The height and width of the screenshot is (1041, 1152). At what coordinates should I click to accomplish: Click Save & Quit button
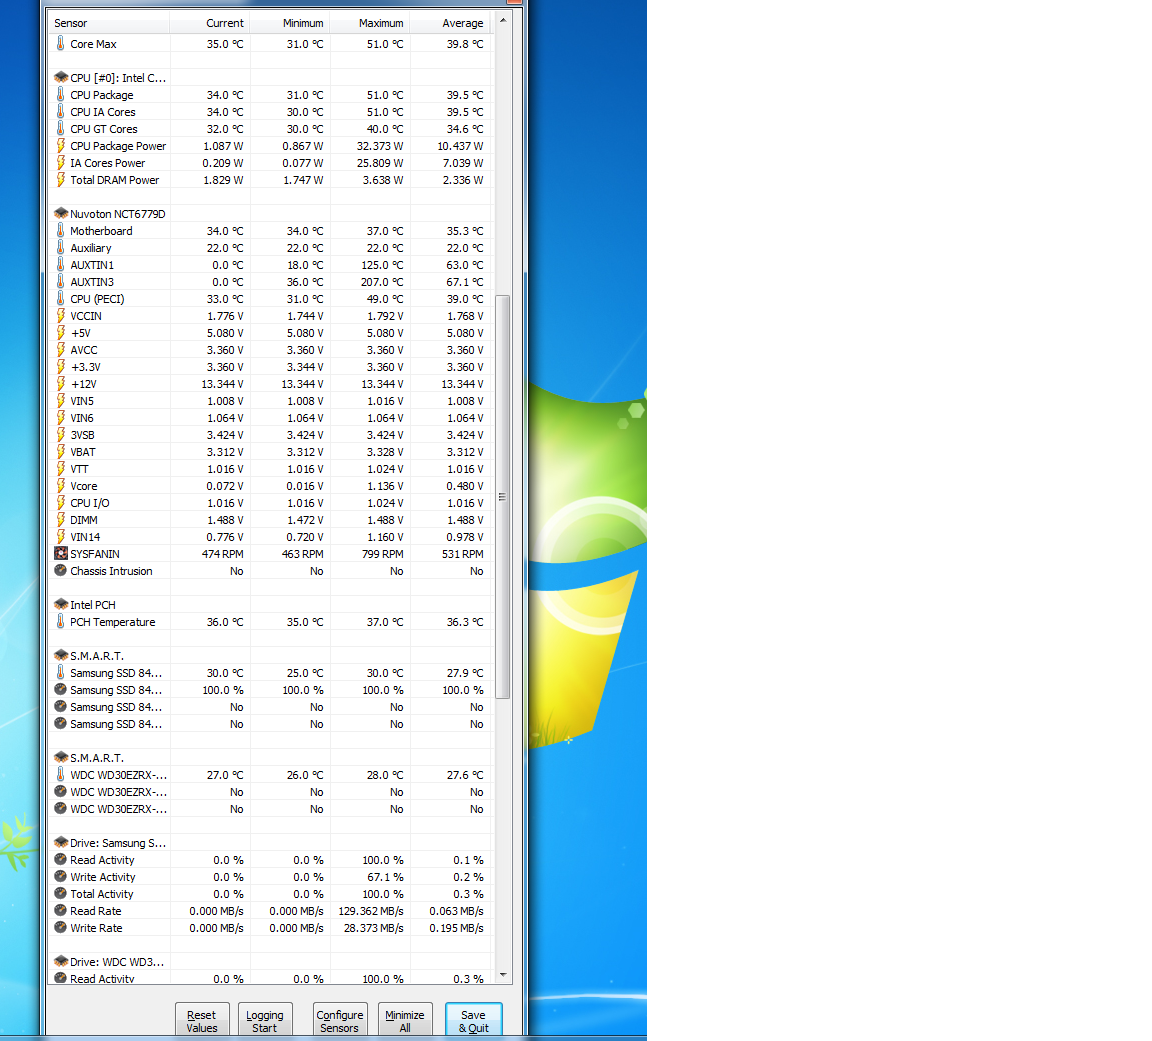click(474, 1020)
